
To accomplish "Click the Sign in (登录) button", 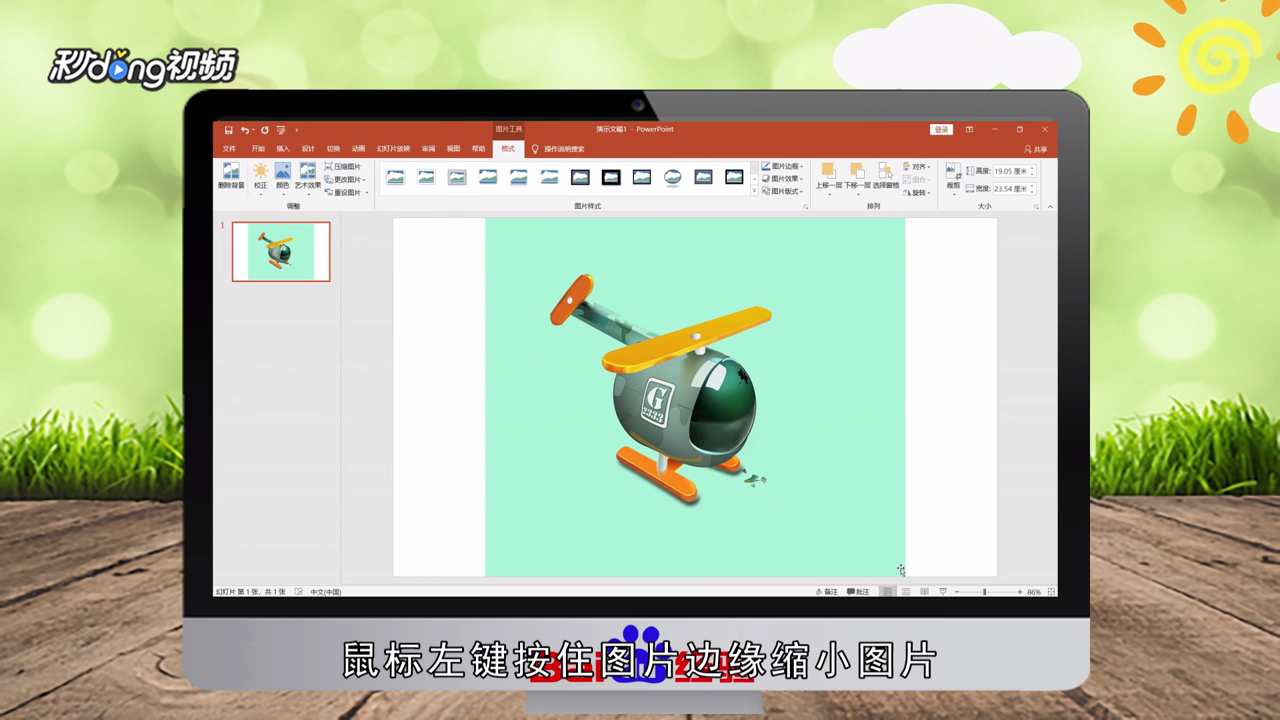I will (x=942, y=129).
